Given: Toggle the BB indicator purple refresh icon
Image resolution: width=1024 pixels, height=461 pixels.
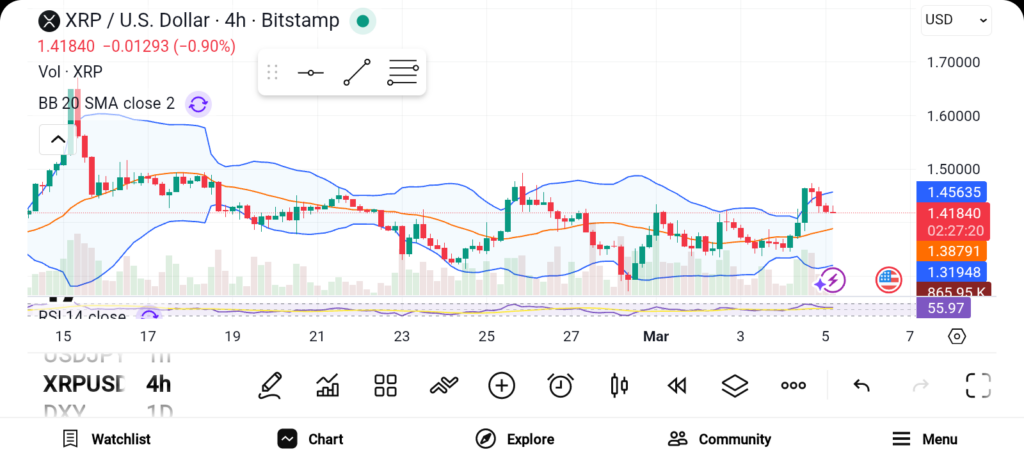Looking at the screenshot, I should coord(198,104).
